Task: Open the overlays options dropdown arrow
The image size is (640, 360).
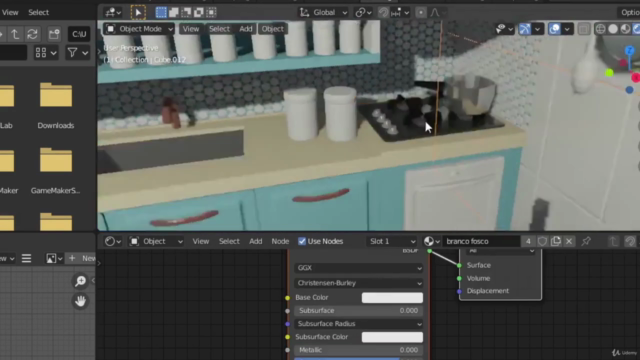Action: click(x=567, y=29)
